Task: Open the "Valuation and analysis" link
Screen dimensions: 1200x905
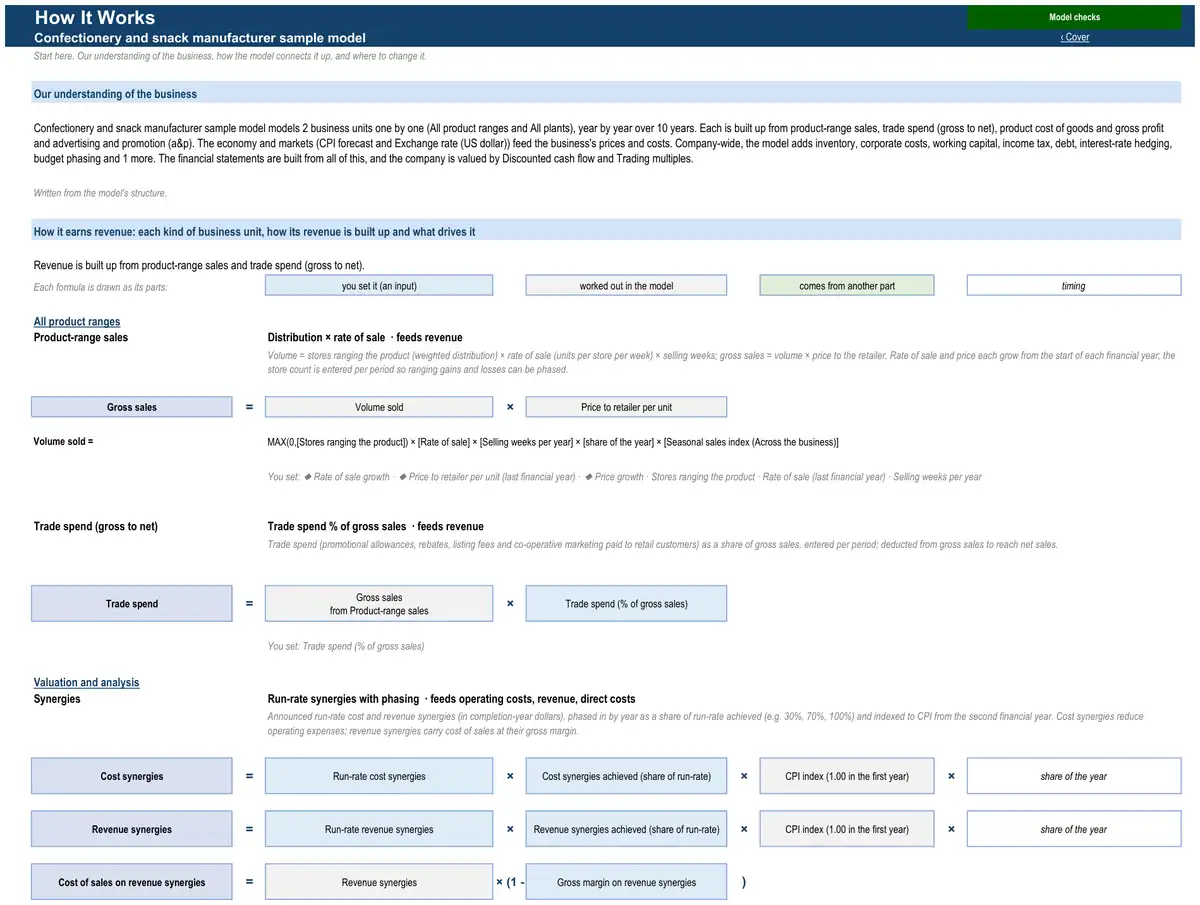Action: tap(87, 683)
